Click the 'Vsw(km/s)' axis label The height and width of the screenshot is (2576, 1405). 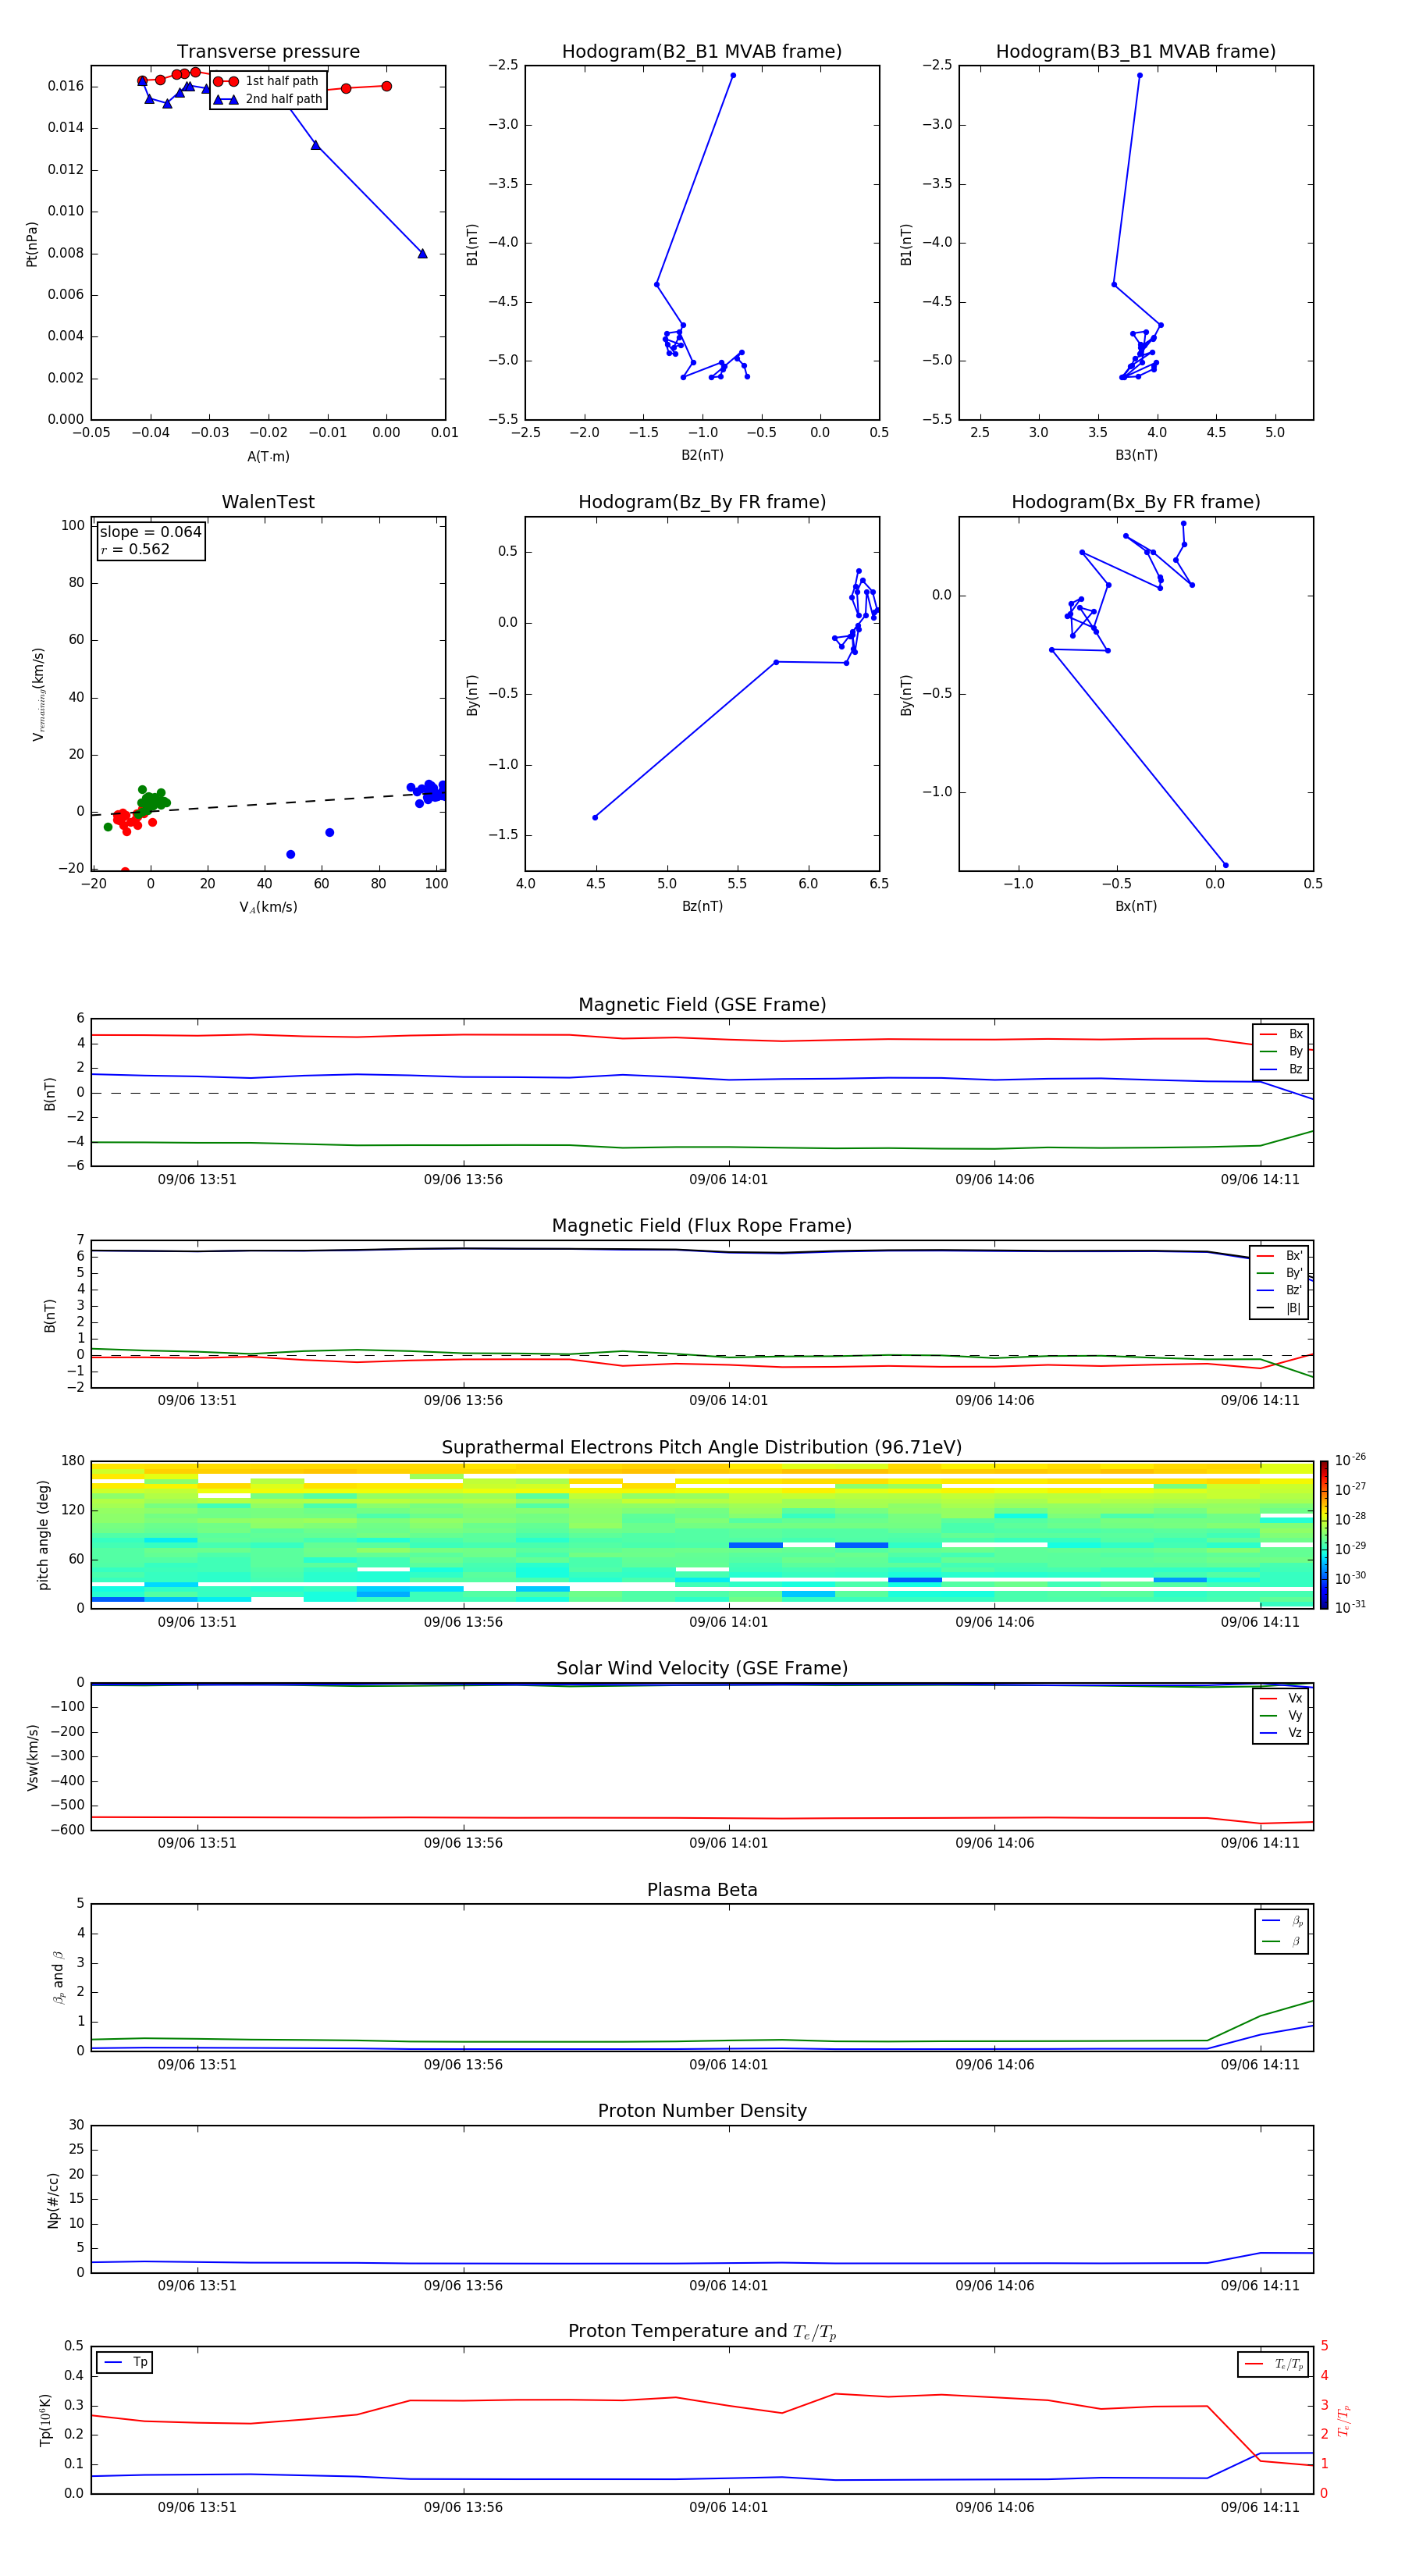coord(32,1757)
